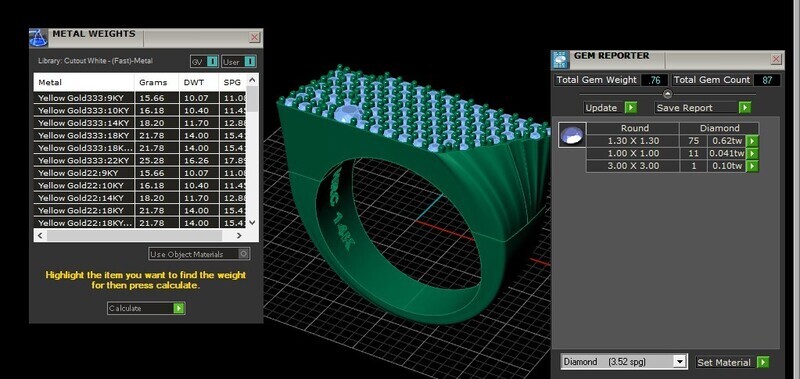Collapse the gem totals expander arrow
Screen dimensions: 800x379
[667, 94]
